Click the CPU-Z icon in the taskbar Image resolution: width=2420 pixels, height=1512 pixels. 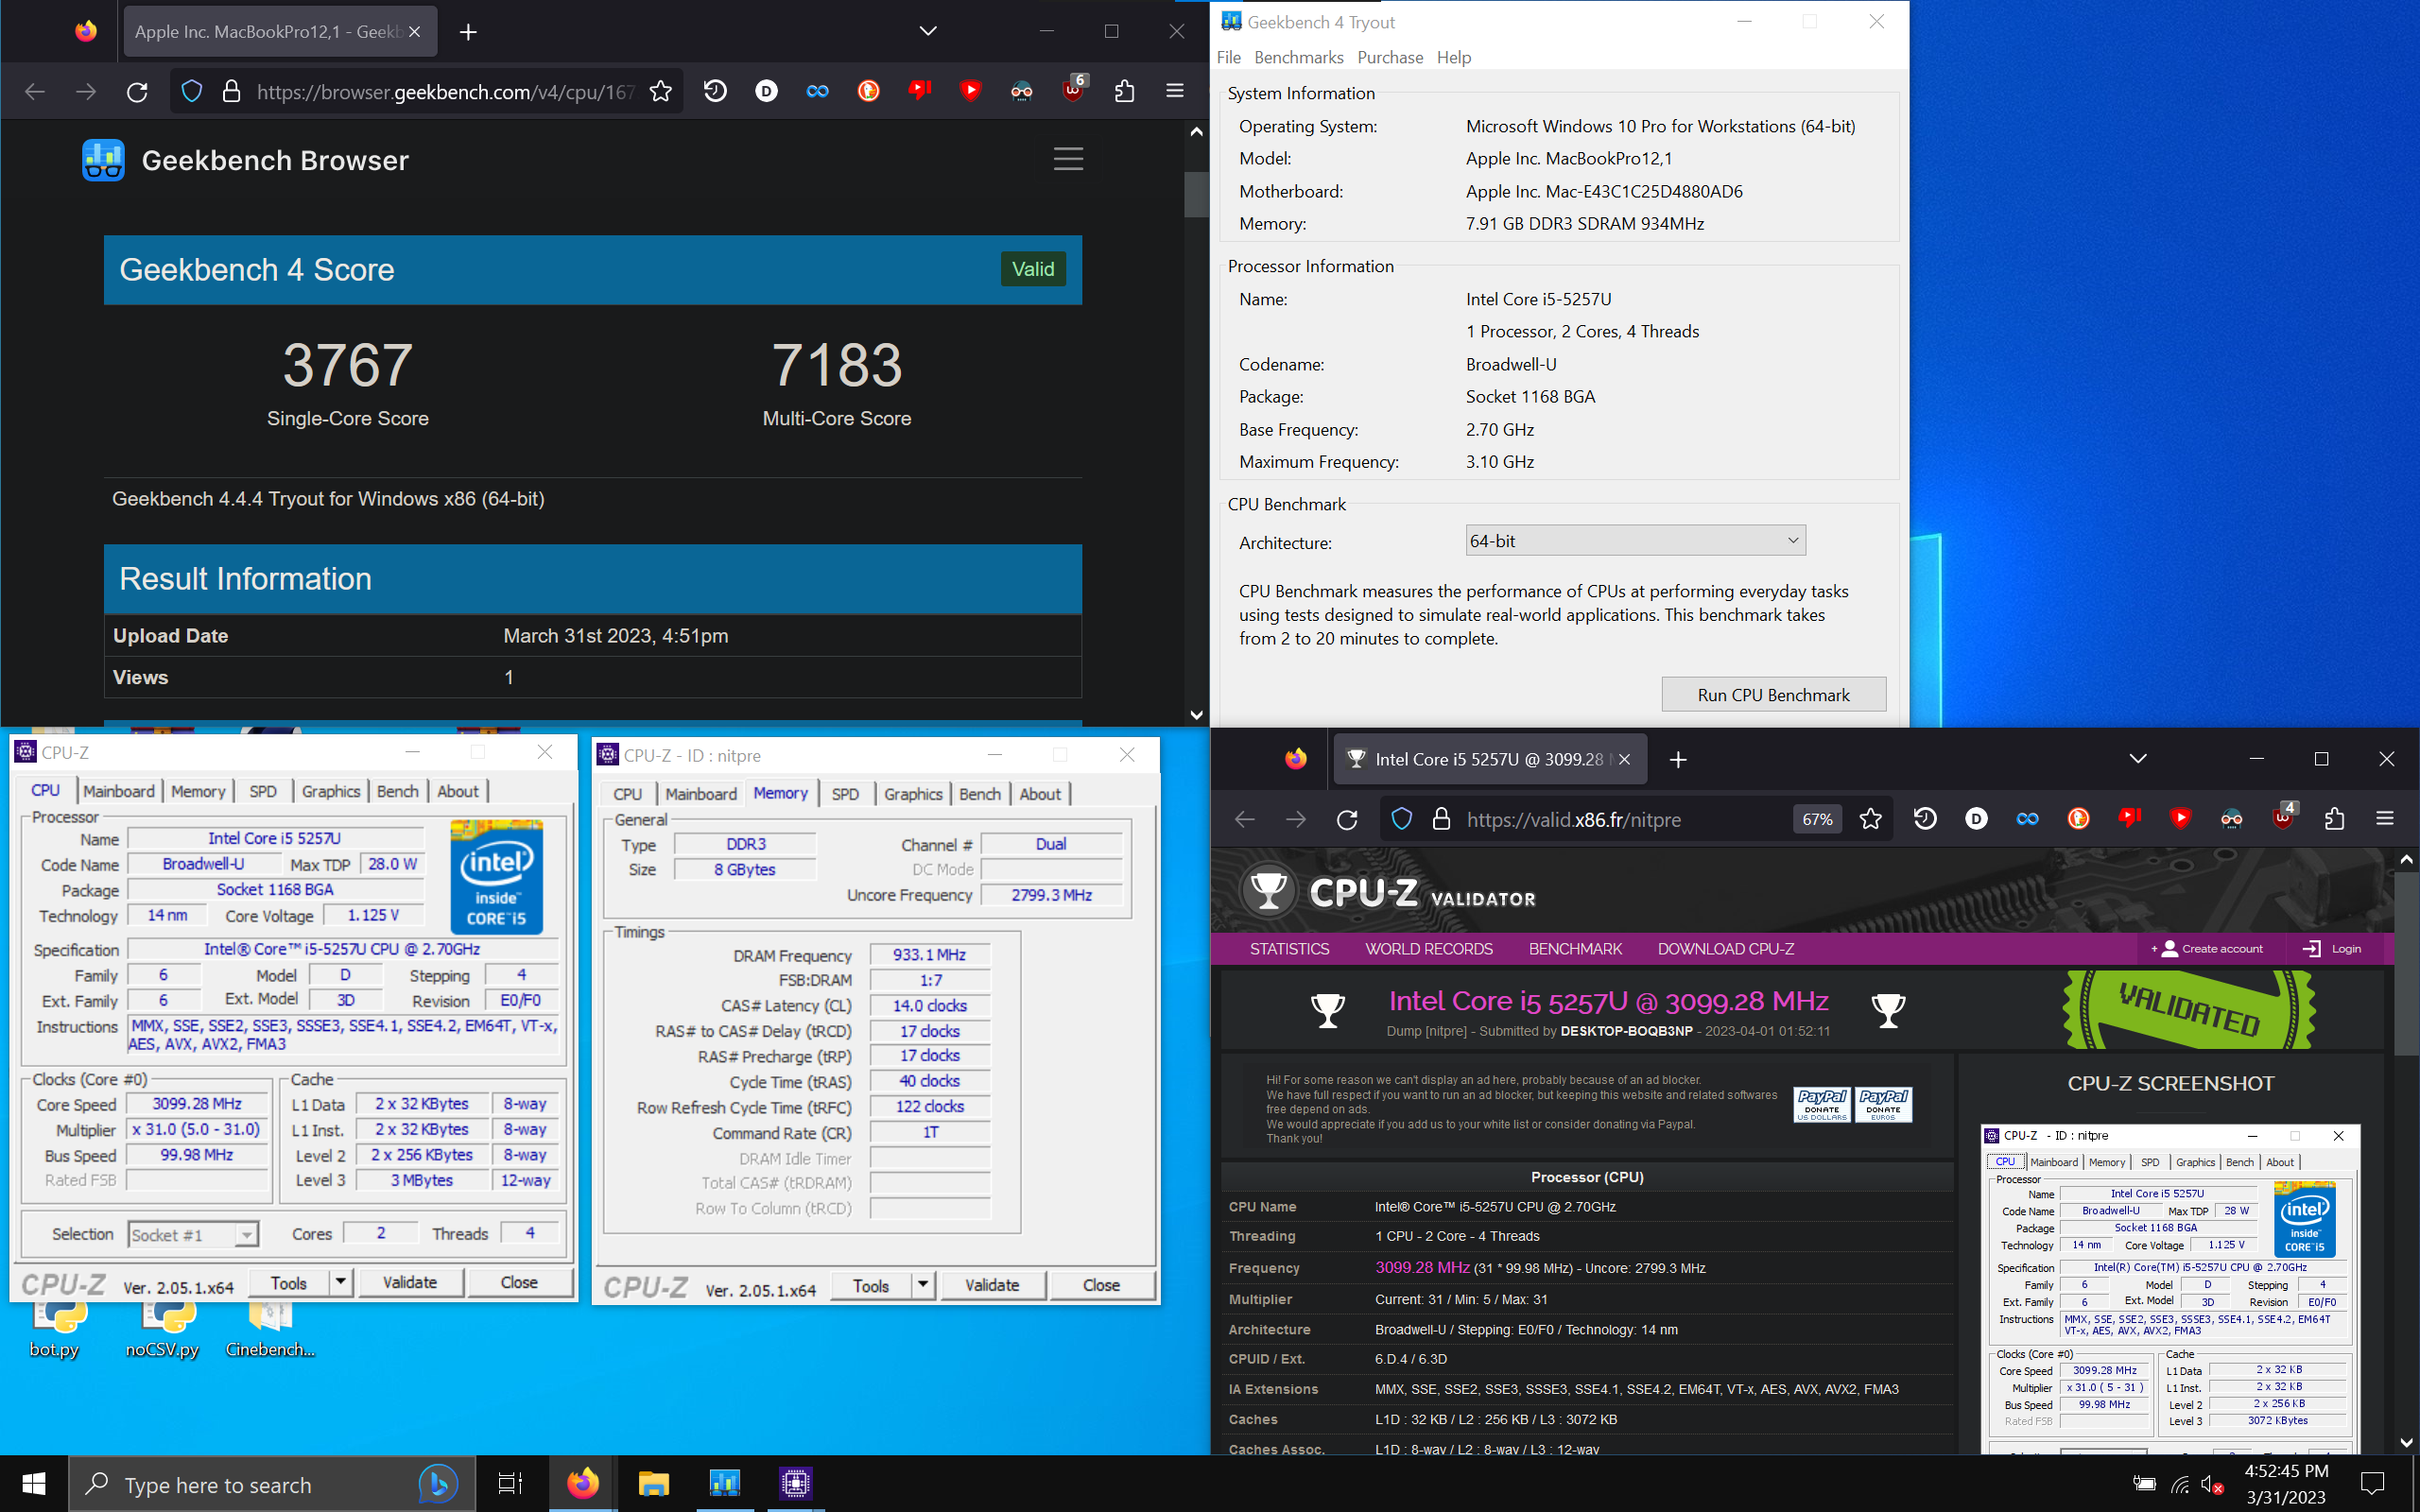click(796, 1484)
